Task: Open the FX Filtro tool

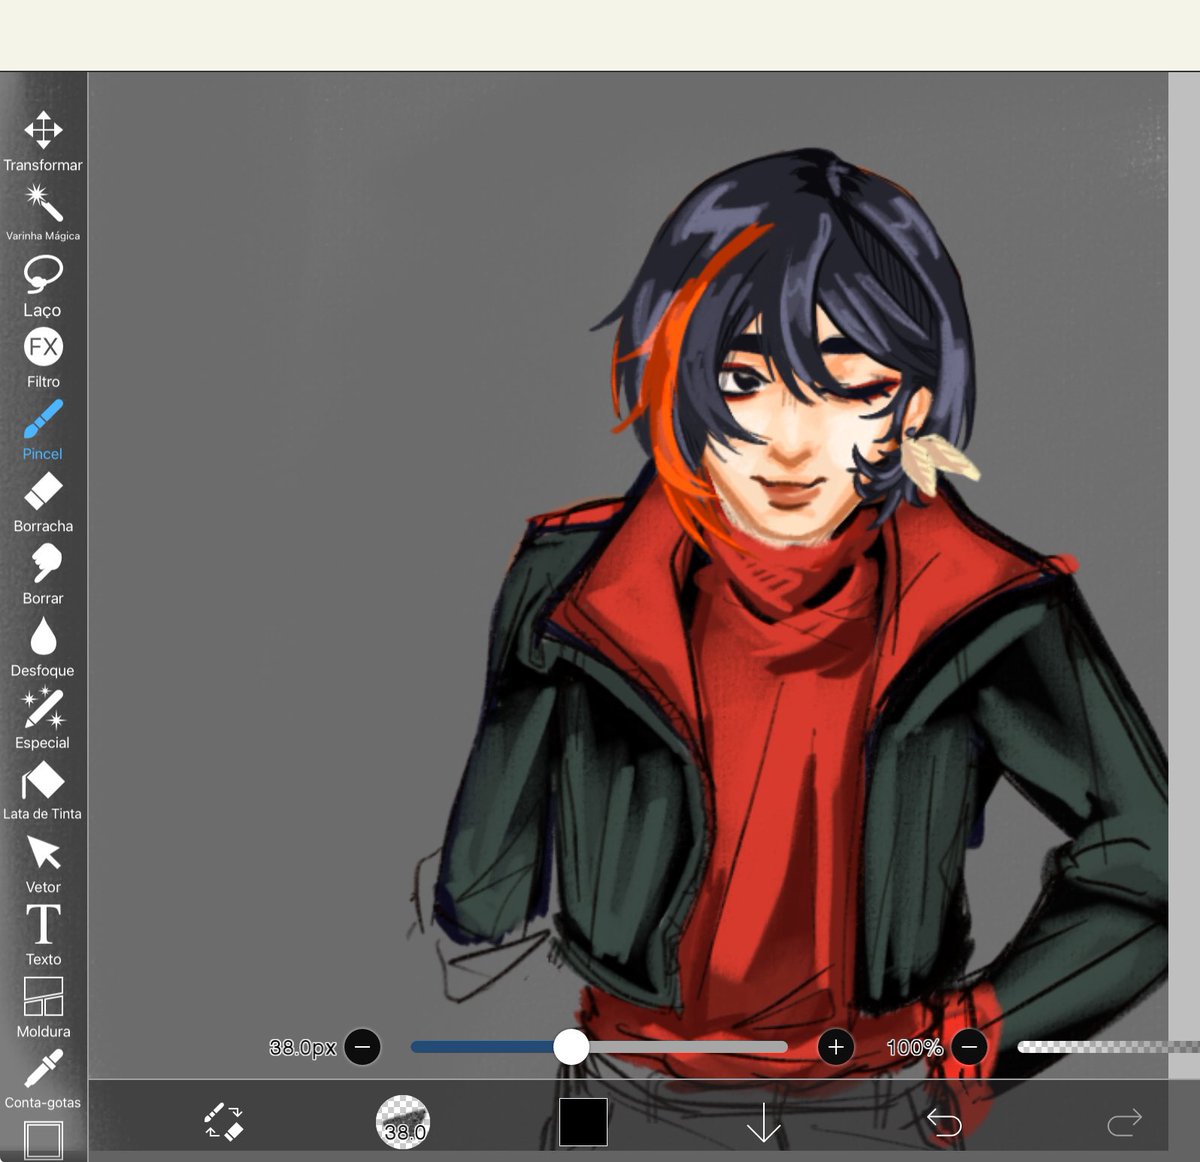Action: click(x=43, y=357)
